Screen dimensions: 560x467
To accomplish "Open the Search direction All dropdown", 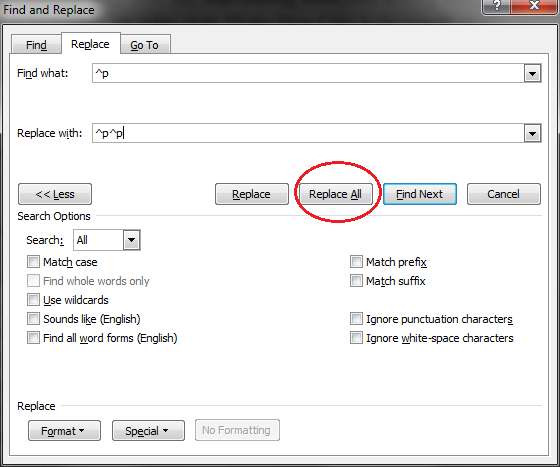I will 131,240.
